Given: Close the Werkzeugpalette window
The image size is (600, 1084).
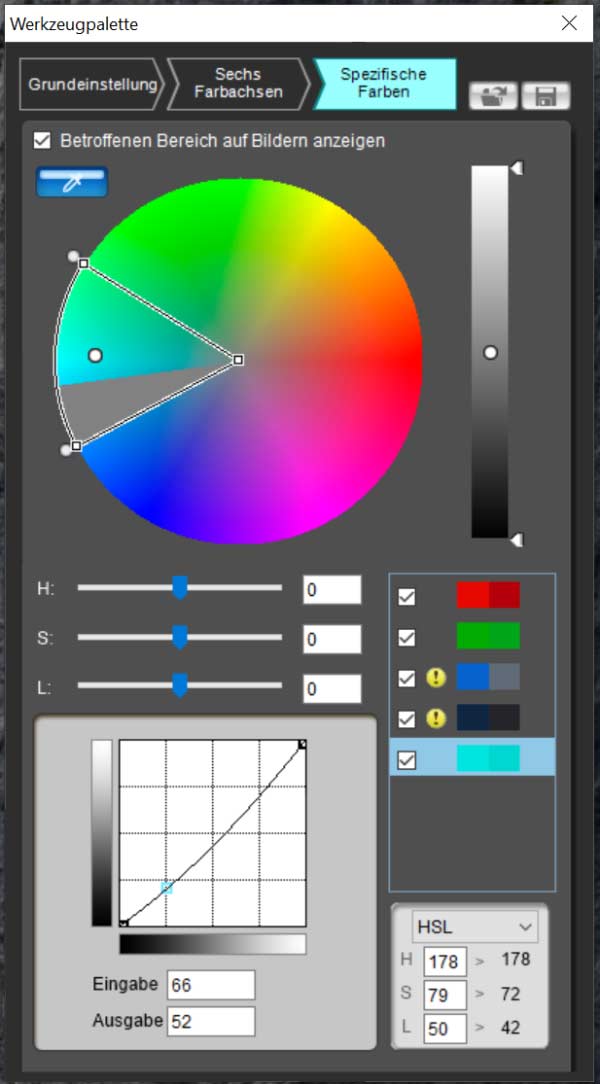Looking at the screenshot, I should (569, 23).
